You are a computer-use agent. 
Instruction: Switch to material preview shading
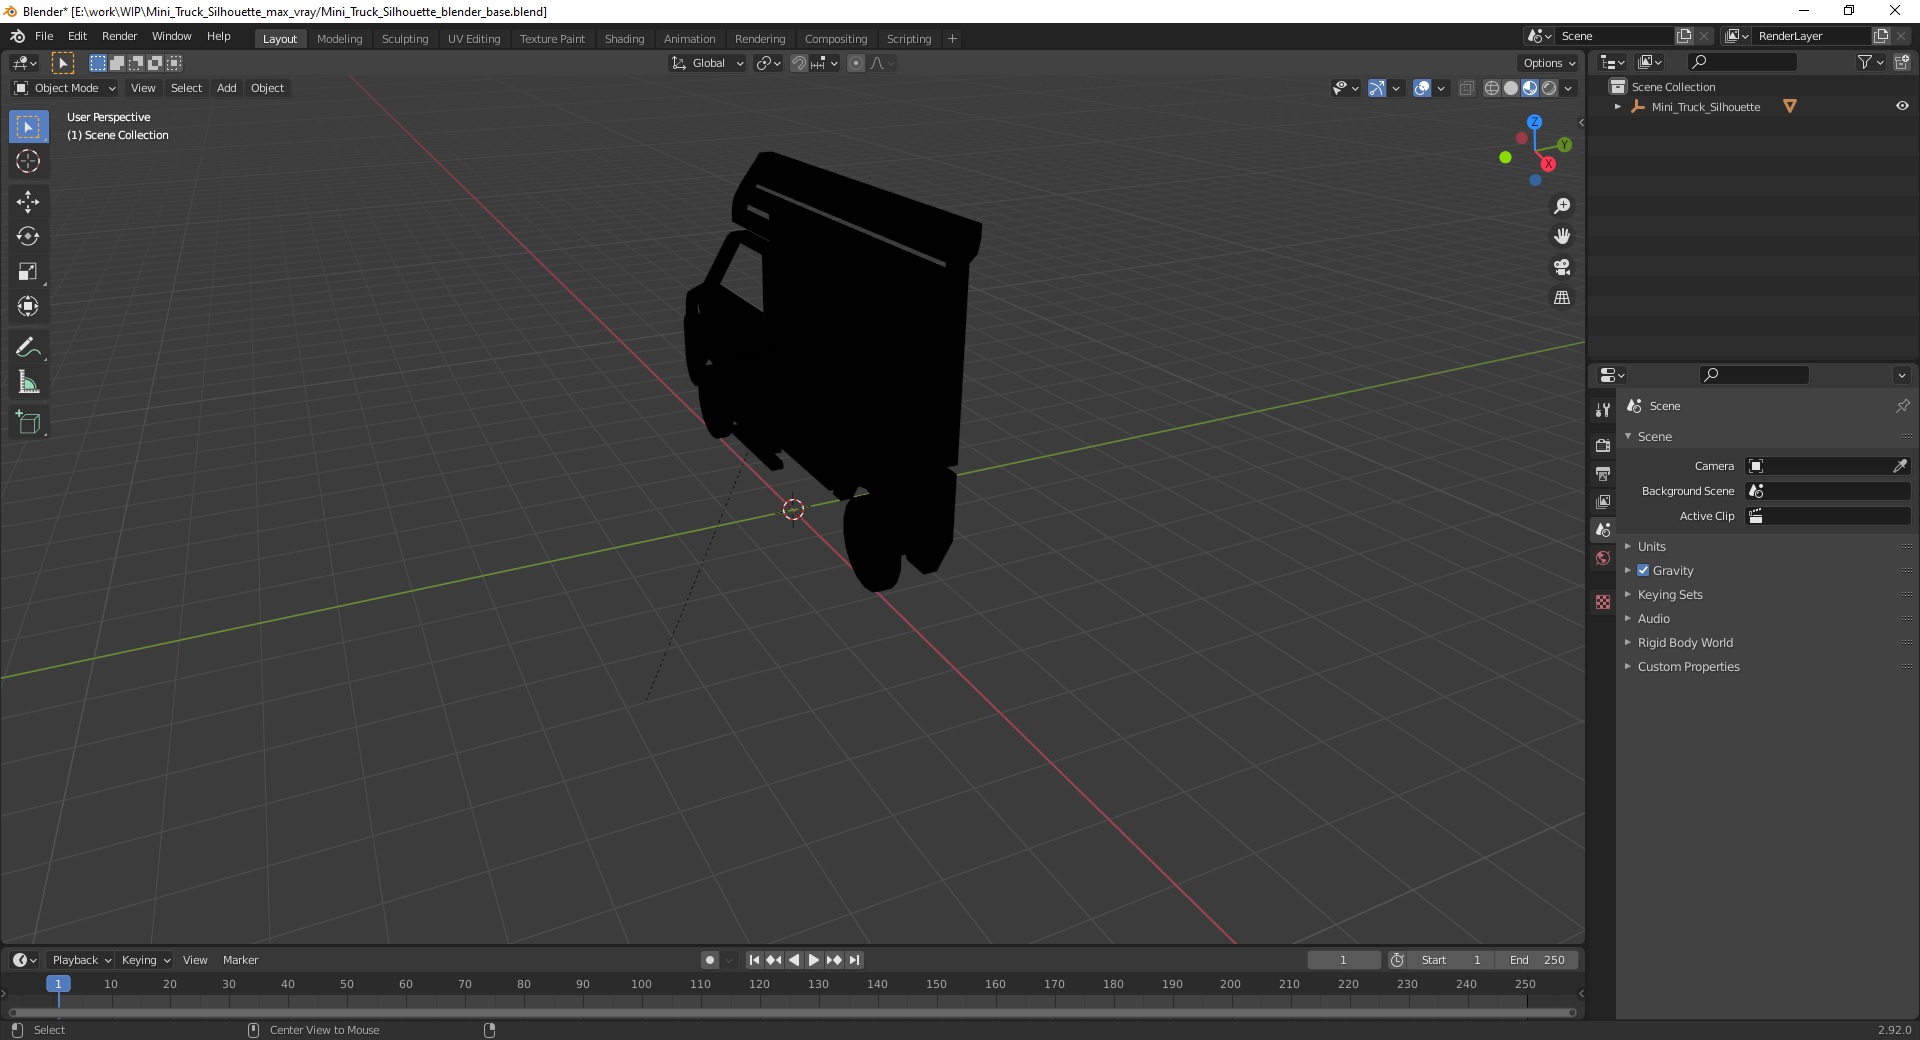pyautogui.click(x=1530, y=88)
